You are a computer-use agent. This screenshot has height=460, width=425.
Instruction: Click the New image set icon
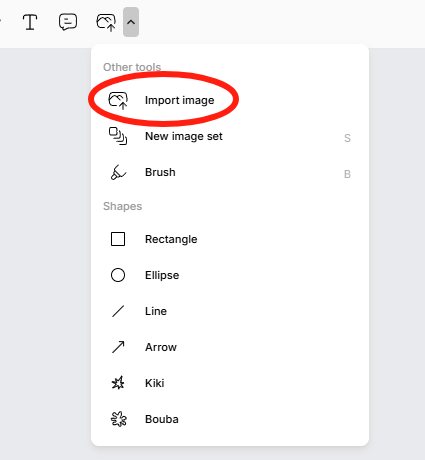click(x=118, y=136)
